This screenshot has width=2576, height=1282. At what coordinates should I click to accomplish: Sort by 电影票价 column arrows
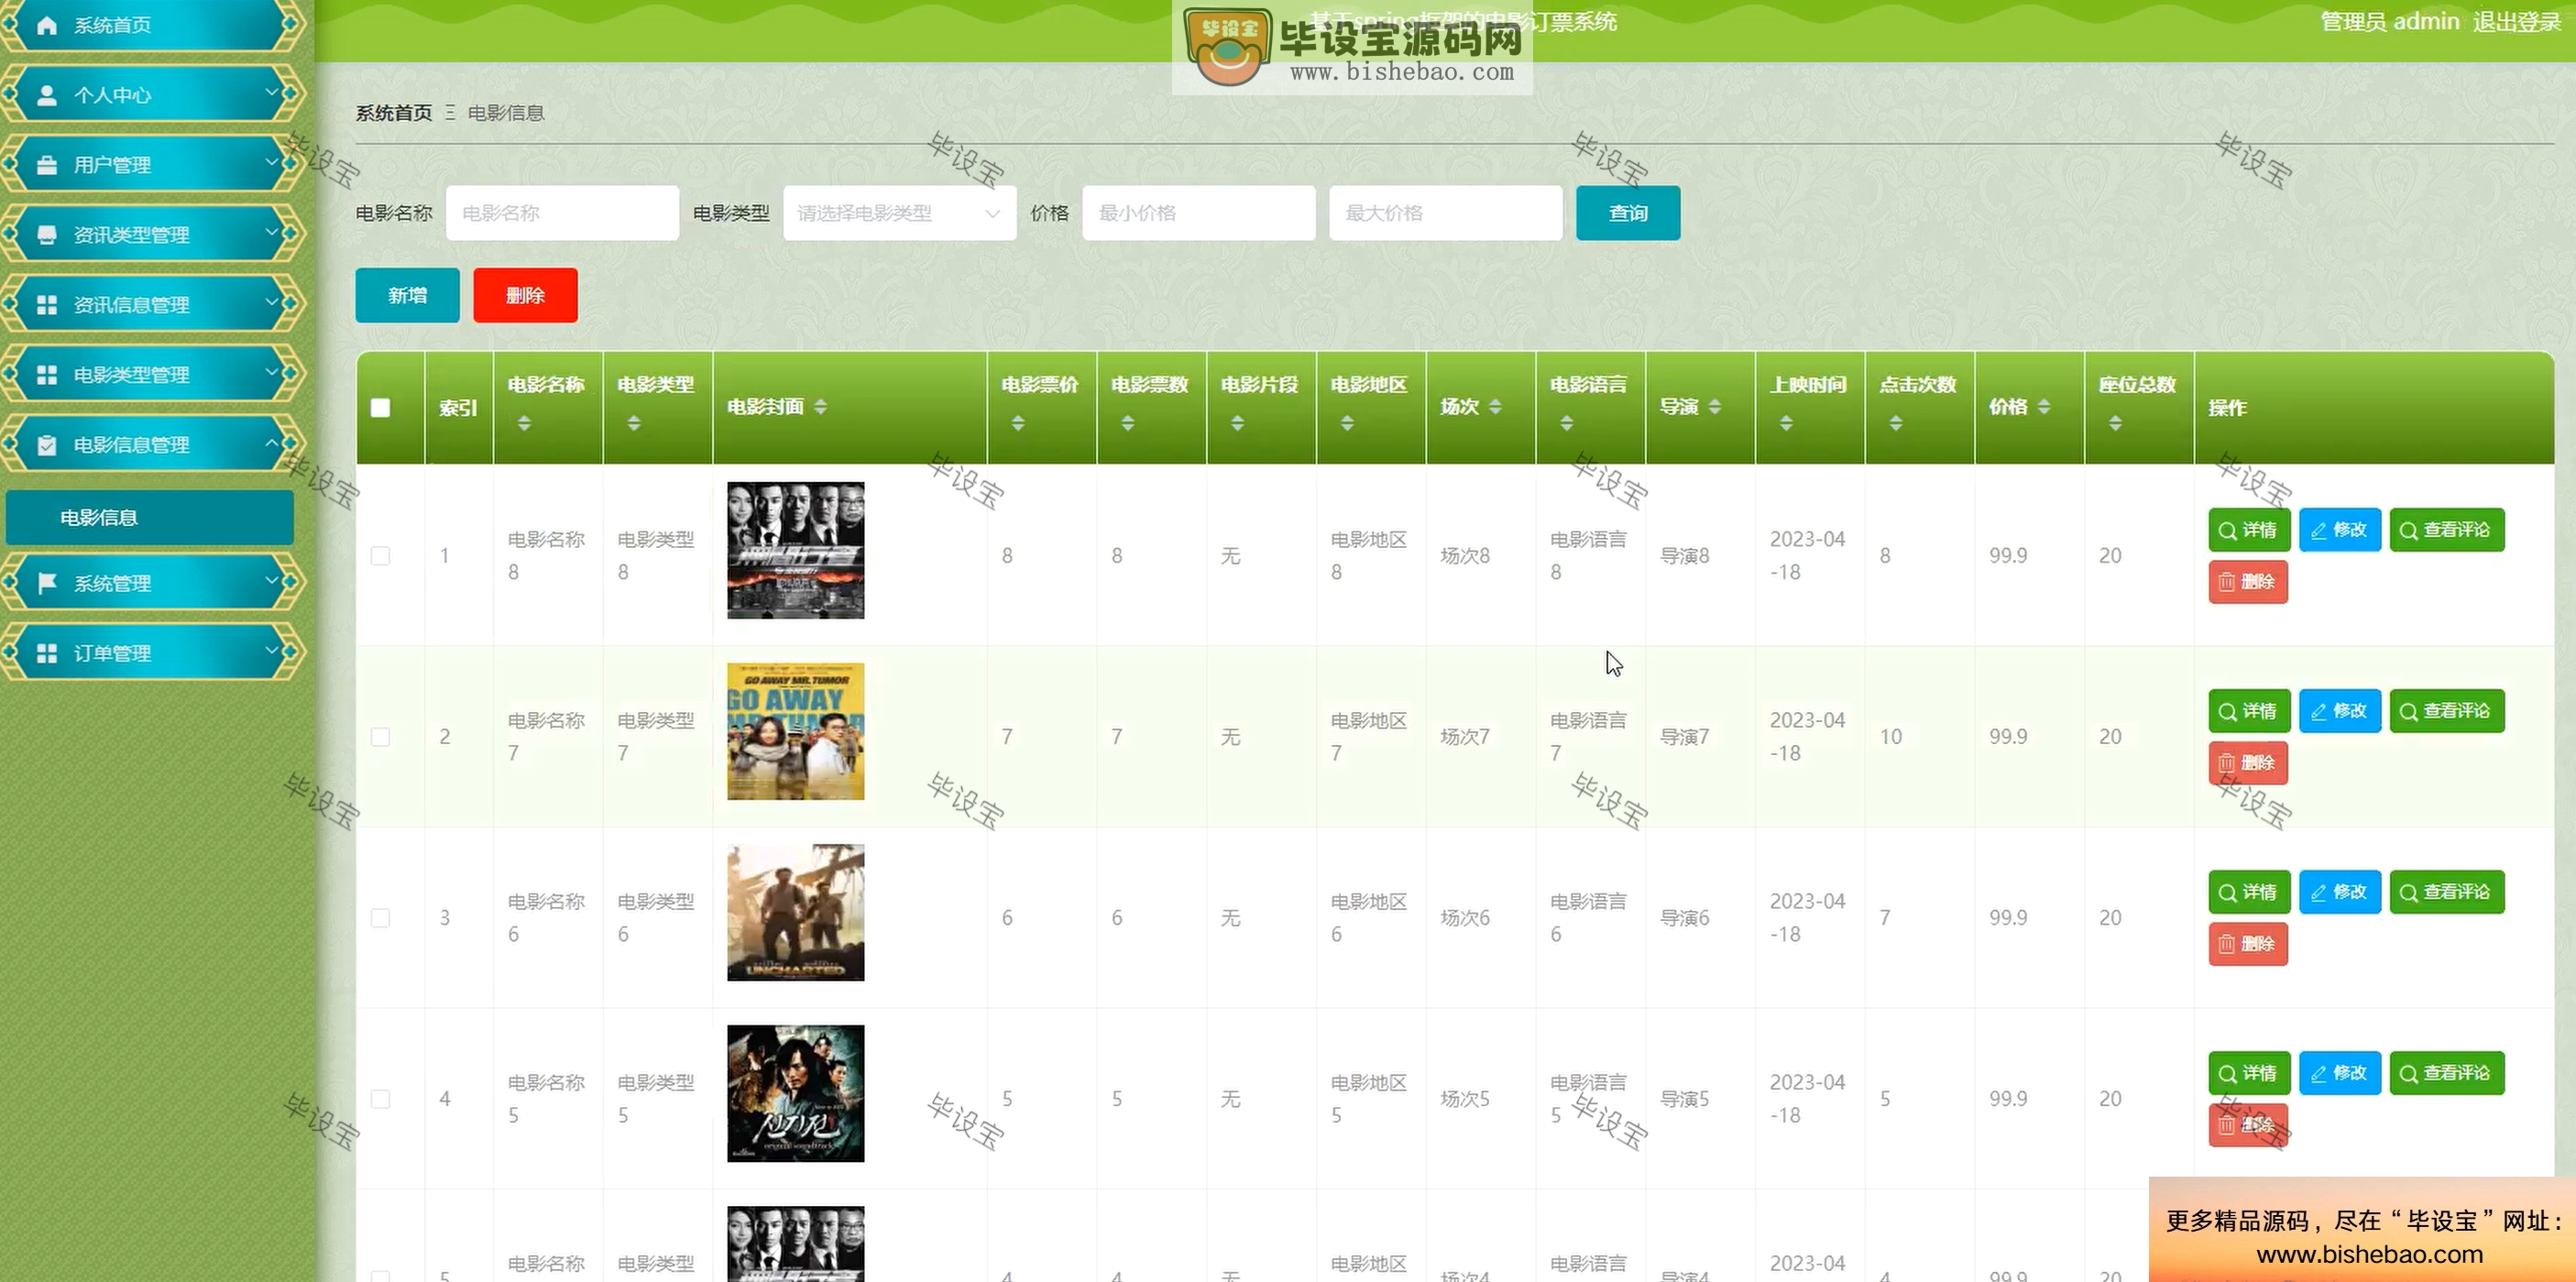[1018, 424]
